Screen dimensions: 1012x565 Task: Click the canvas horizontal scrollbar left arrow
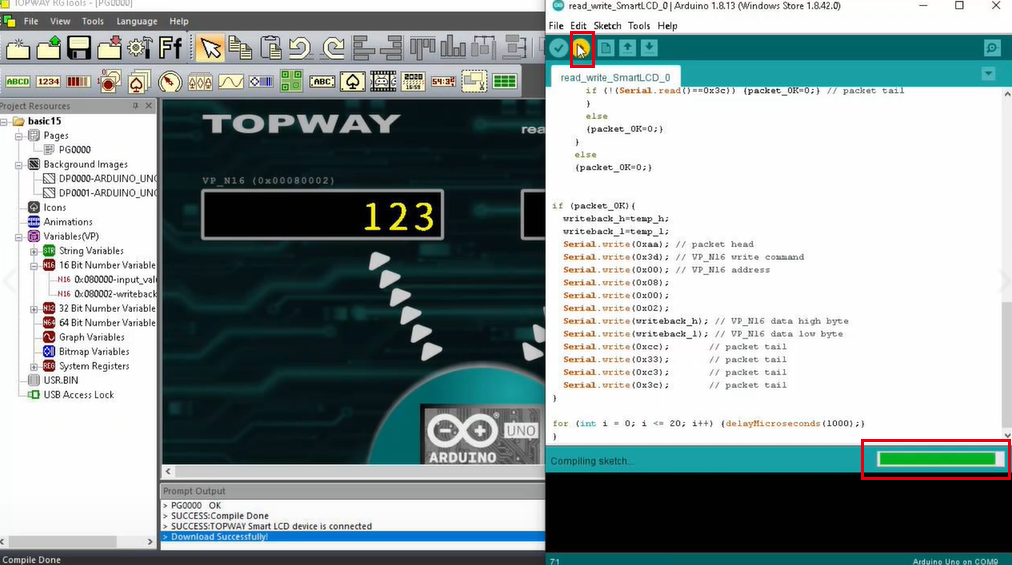click(x=168, y=471)
